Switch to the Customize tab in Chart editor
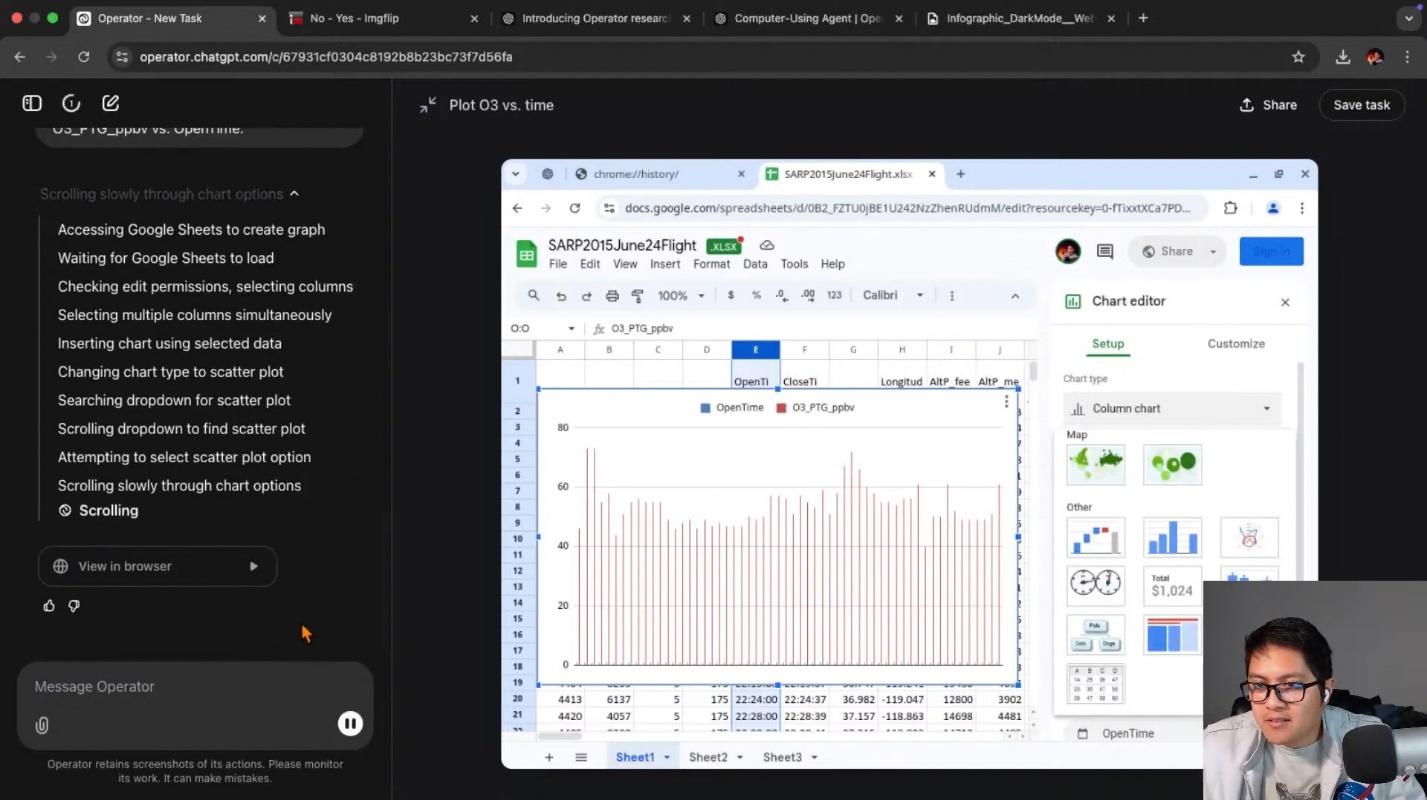This screenshot has width=1427, height=800. (1236, 343)
